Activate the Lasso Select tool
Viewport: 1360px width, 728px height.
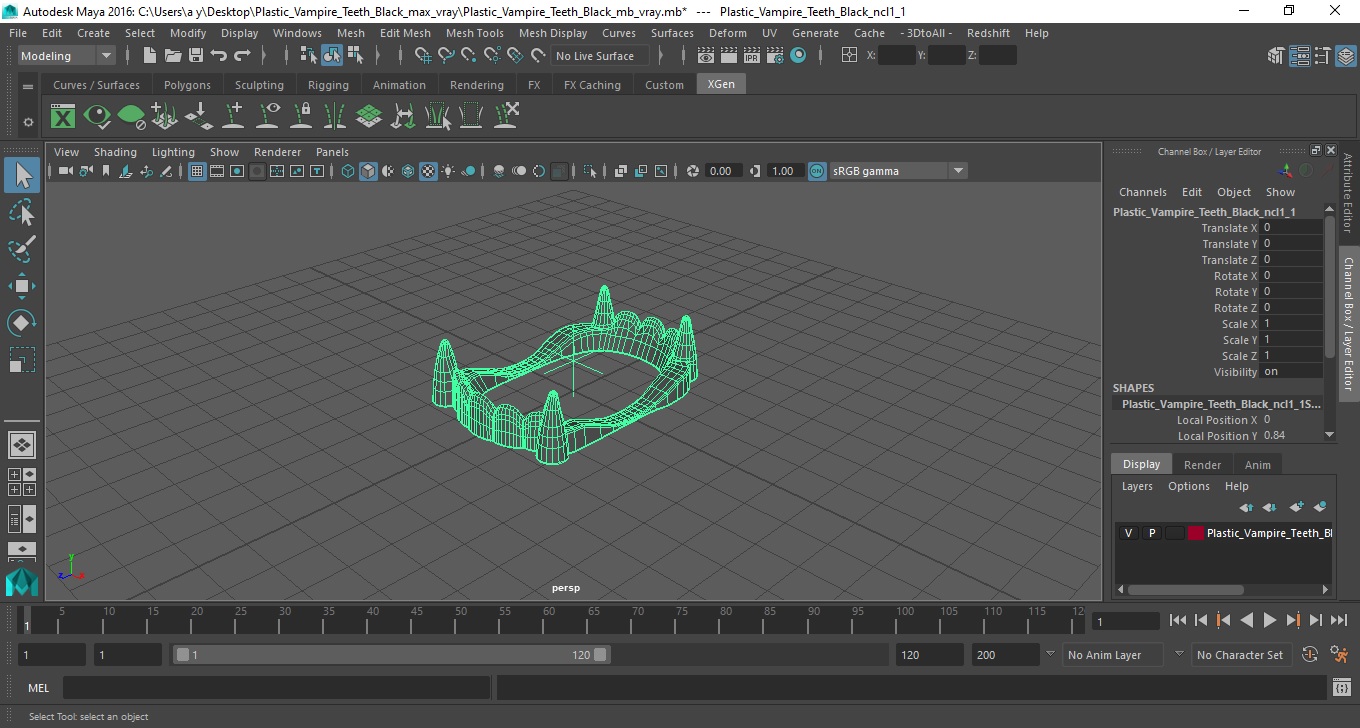pos(22,212)
